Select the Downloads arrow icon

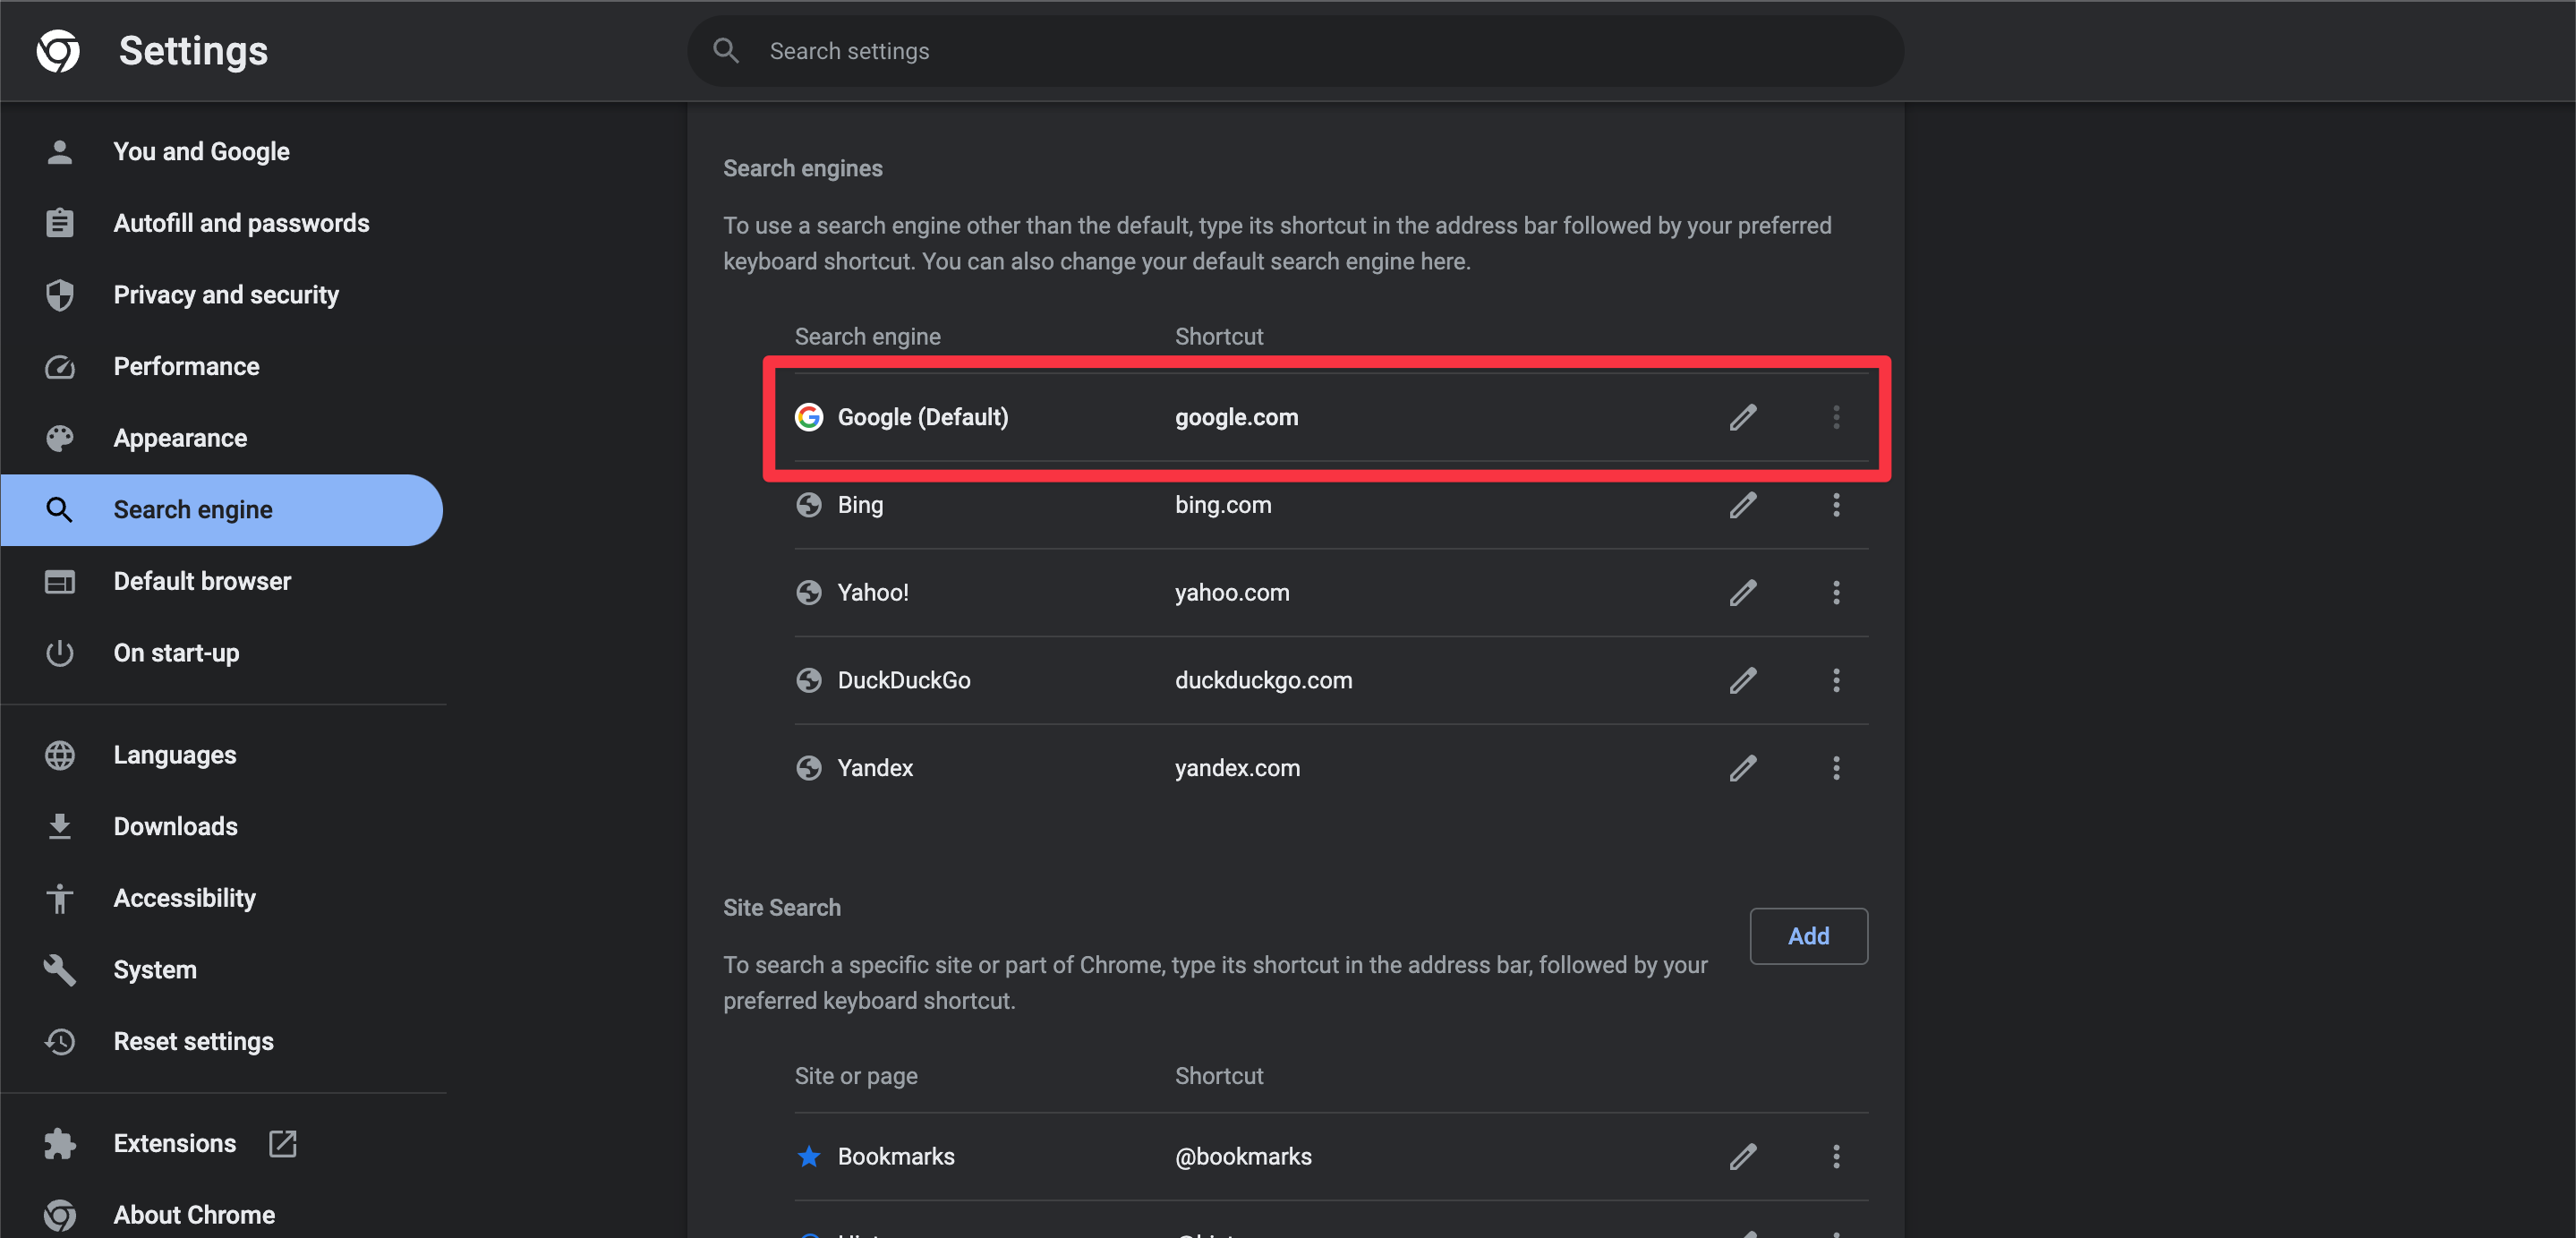[59, 826]
